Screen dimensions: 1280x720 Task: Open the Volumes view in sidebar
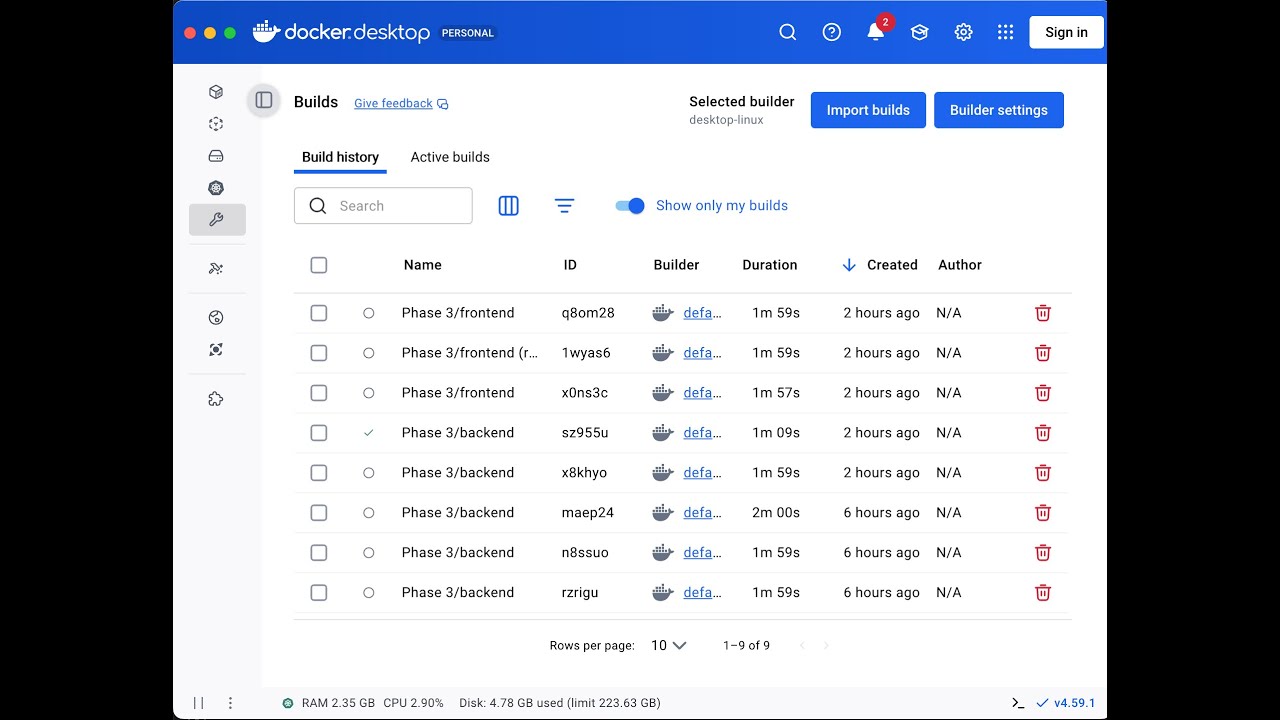click(x=216, y=156)
